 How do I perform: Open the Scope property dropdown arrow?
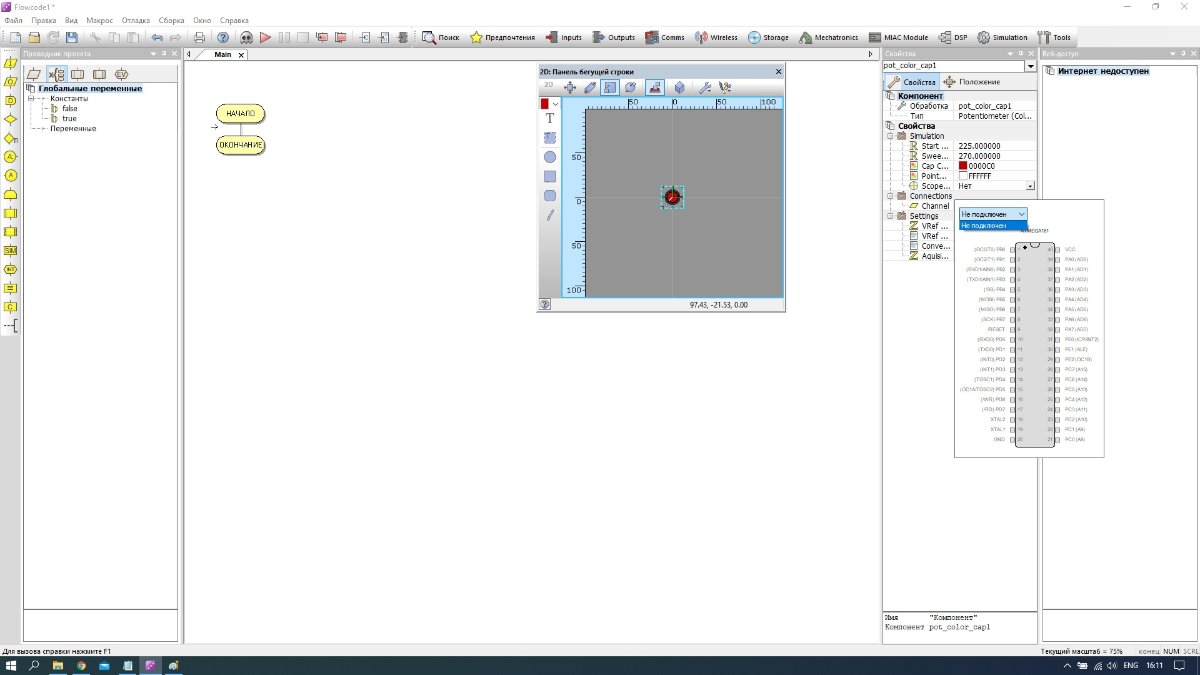click(x=1030, y=186)
